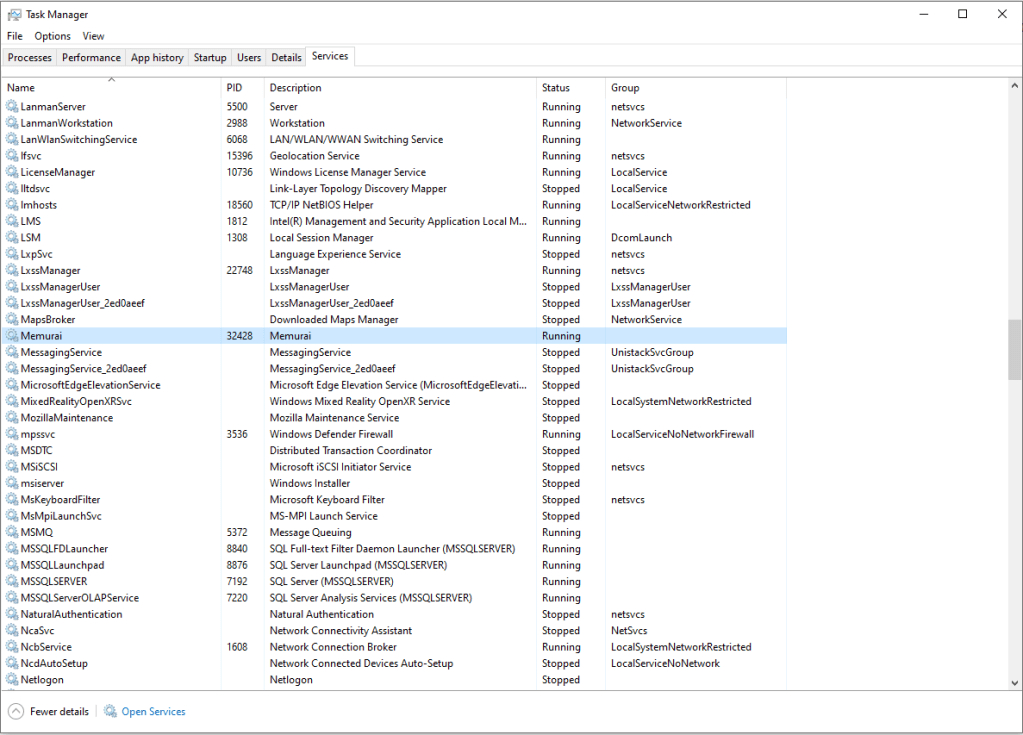1023x735 pixels.
Task: Collapse view using Fewer details arrow
Action: (x=15, y=711)
